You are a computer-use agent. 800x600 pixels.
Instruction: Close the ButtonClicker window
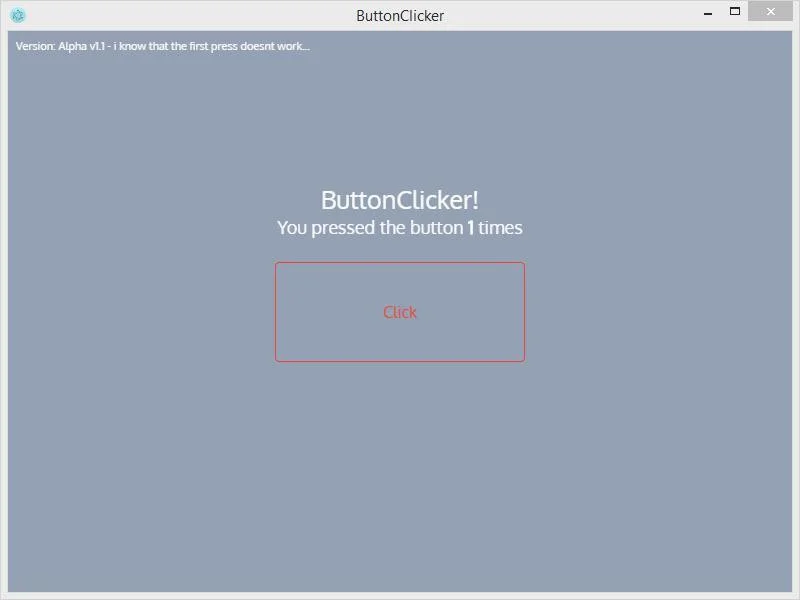click(x=770, y=11)
